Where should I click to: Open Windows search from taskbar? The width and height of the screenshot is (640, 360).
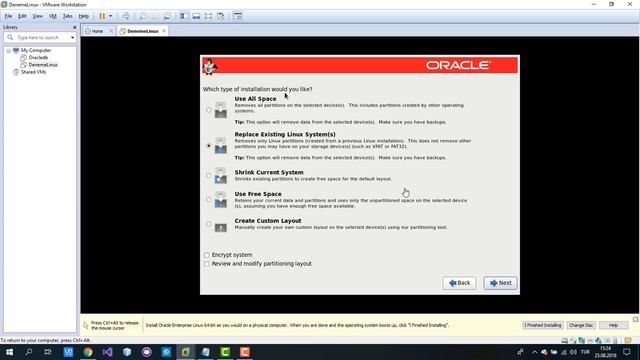point(29,352)
